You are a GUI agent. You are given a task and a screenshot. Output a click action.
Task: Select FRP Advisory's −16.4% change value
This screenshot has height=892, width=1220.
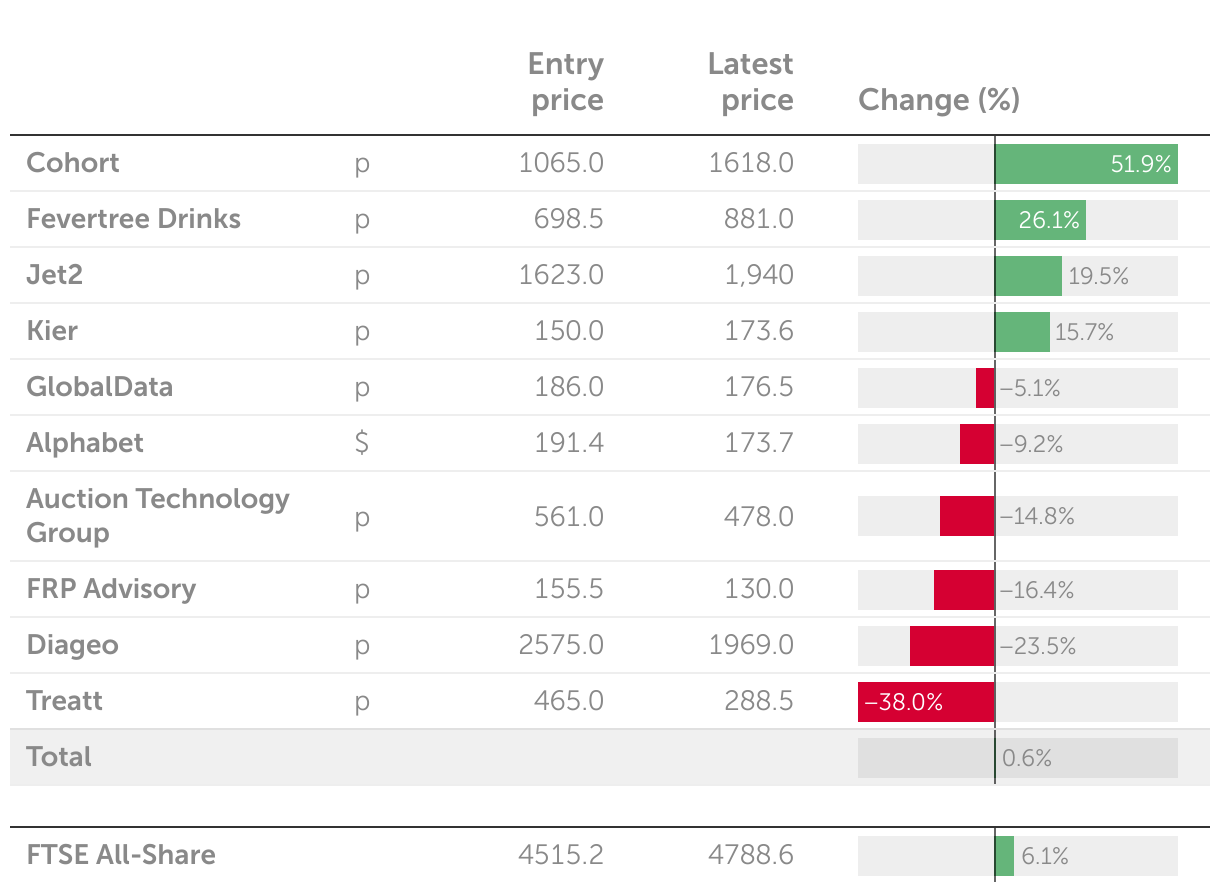click(x=1037, y=591)
